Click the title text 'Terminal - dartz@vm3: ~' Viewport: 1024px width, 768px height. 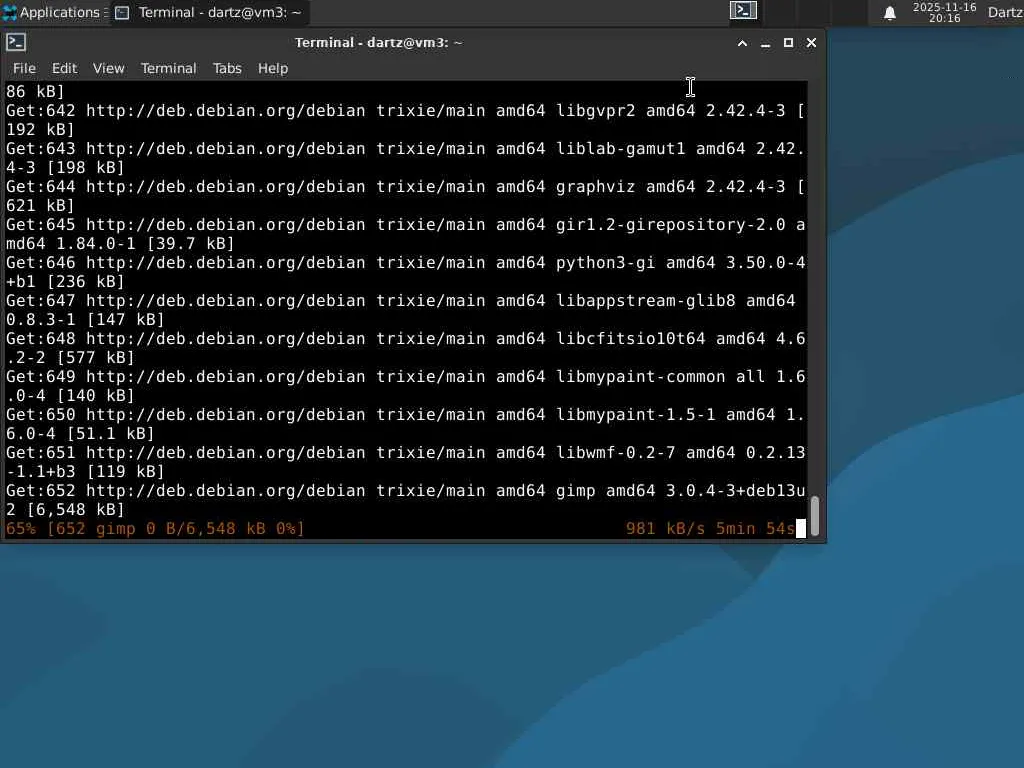pyautogui.click(x=379, y=42)
